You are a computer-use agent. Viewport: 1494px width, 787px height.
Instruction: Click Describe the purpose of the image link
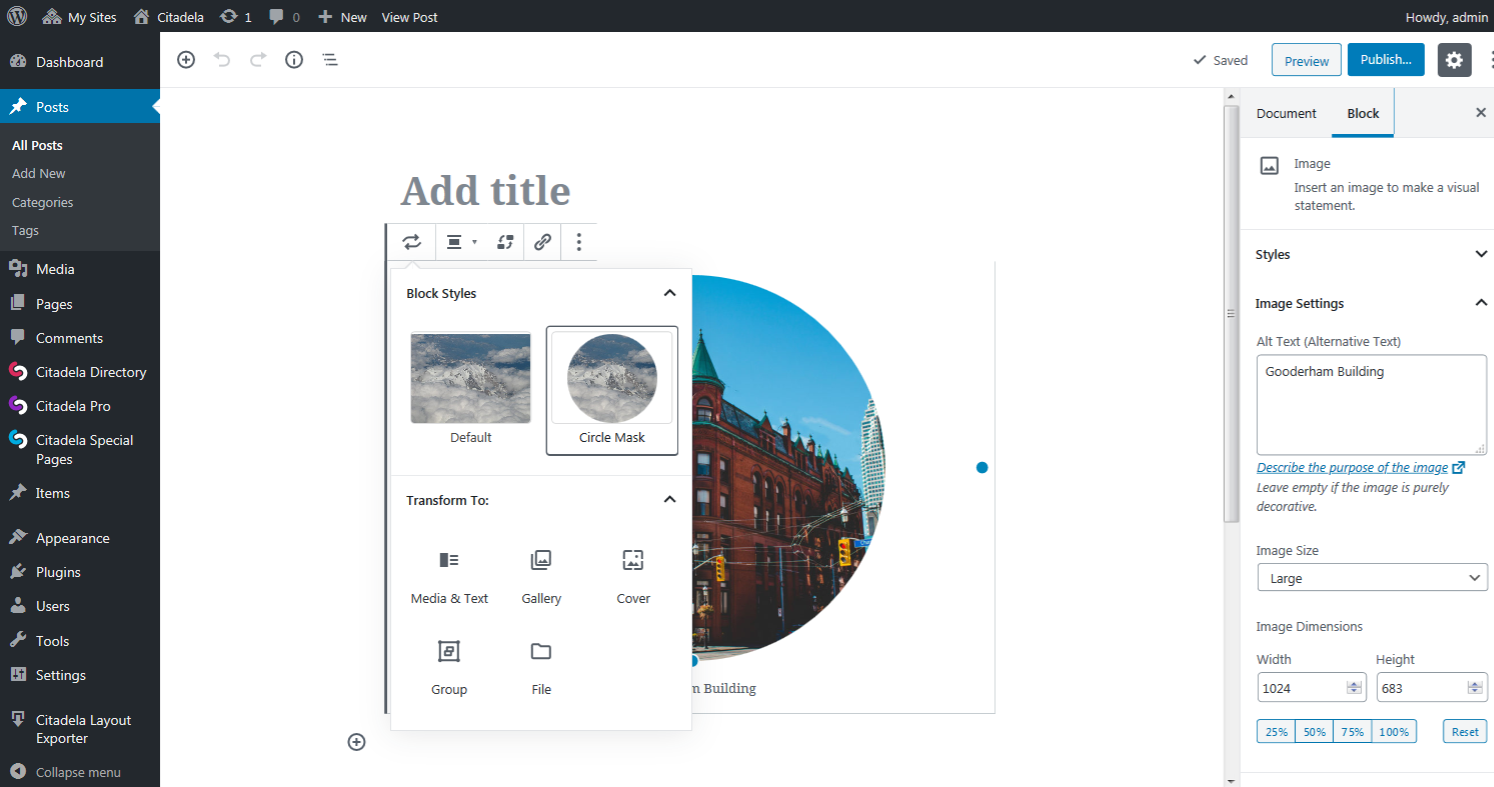[1352, 468]
